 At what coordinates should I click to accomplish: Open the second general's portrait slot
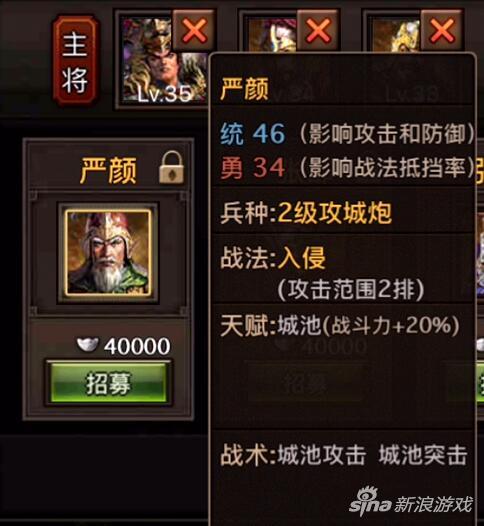point(272,35)
